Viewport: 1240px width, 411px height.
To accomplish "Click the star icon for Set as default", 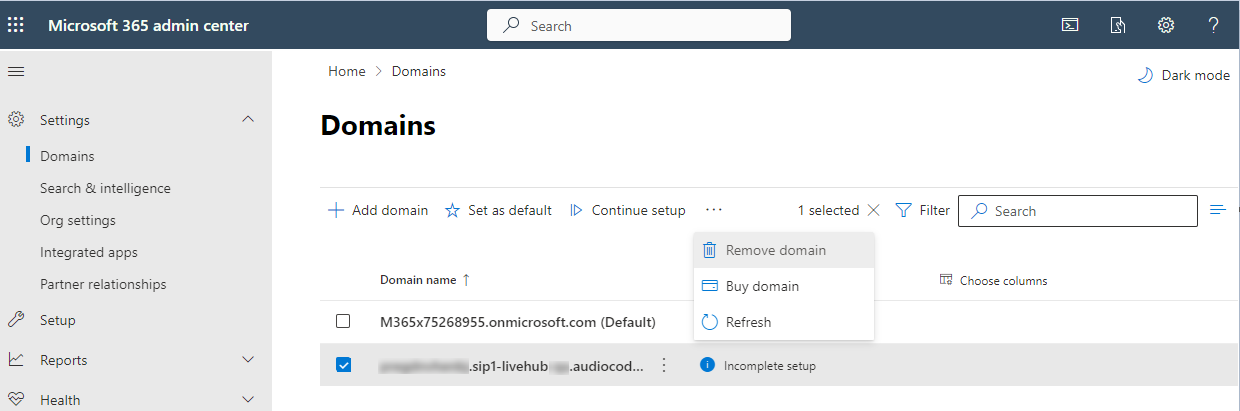I will 452,210.
